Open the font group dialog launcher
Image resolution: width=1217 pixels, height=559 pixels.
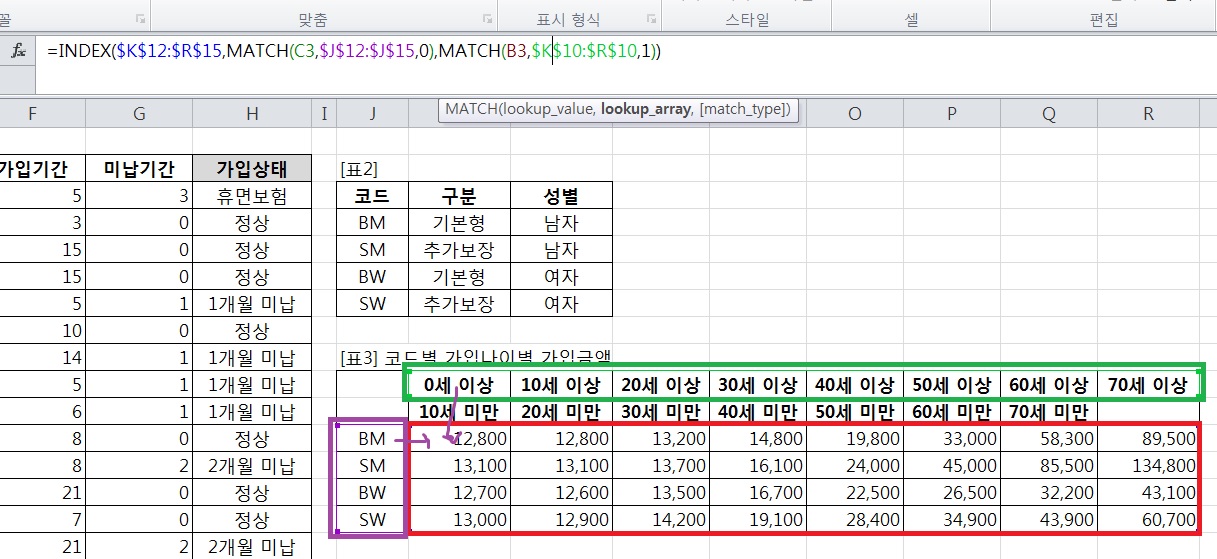pos(139,19)
